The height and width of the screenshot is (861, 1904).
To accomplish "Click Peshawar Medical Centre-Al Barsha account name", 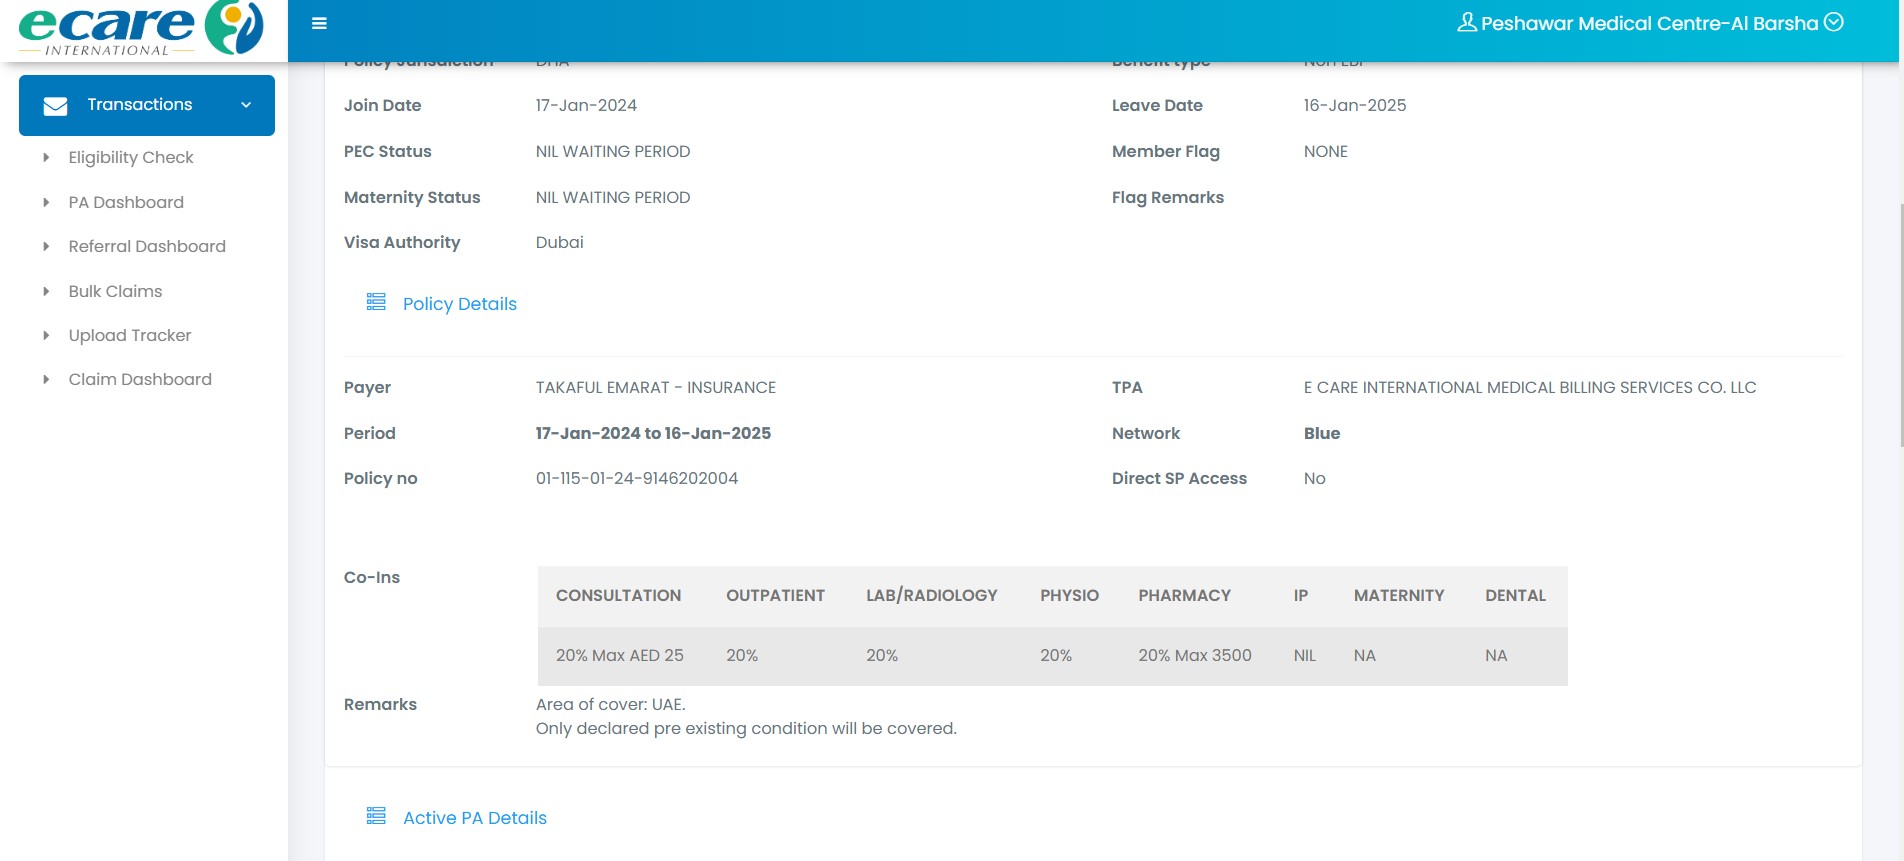I will pyautogui.click(x=1648, y=23).
